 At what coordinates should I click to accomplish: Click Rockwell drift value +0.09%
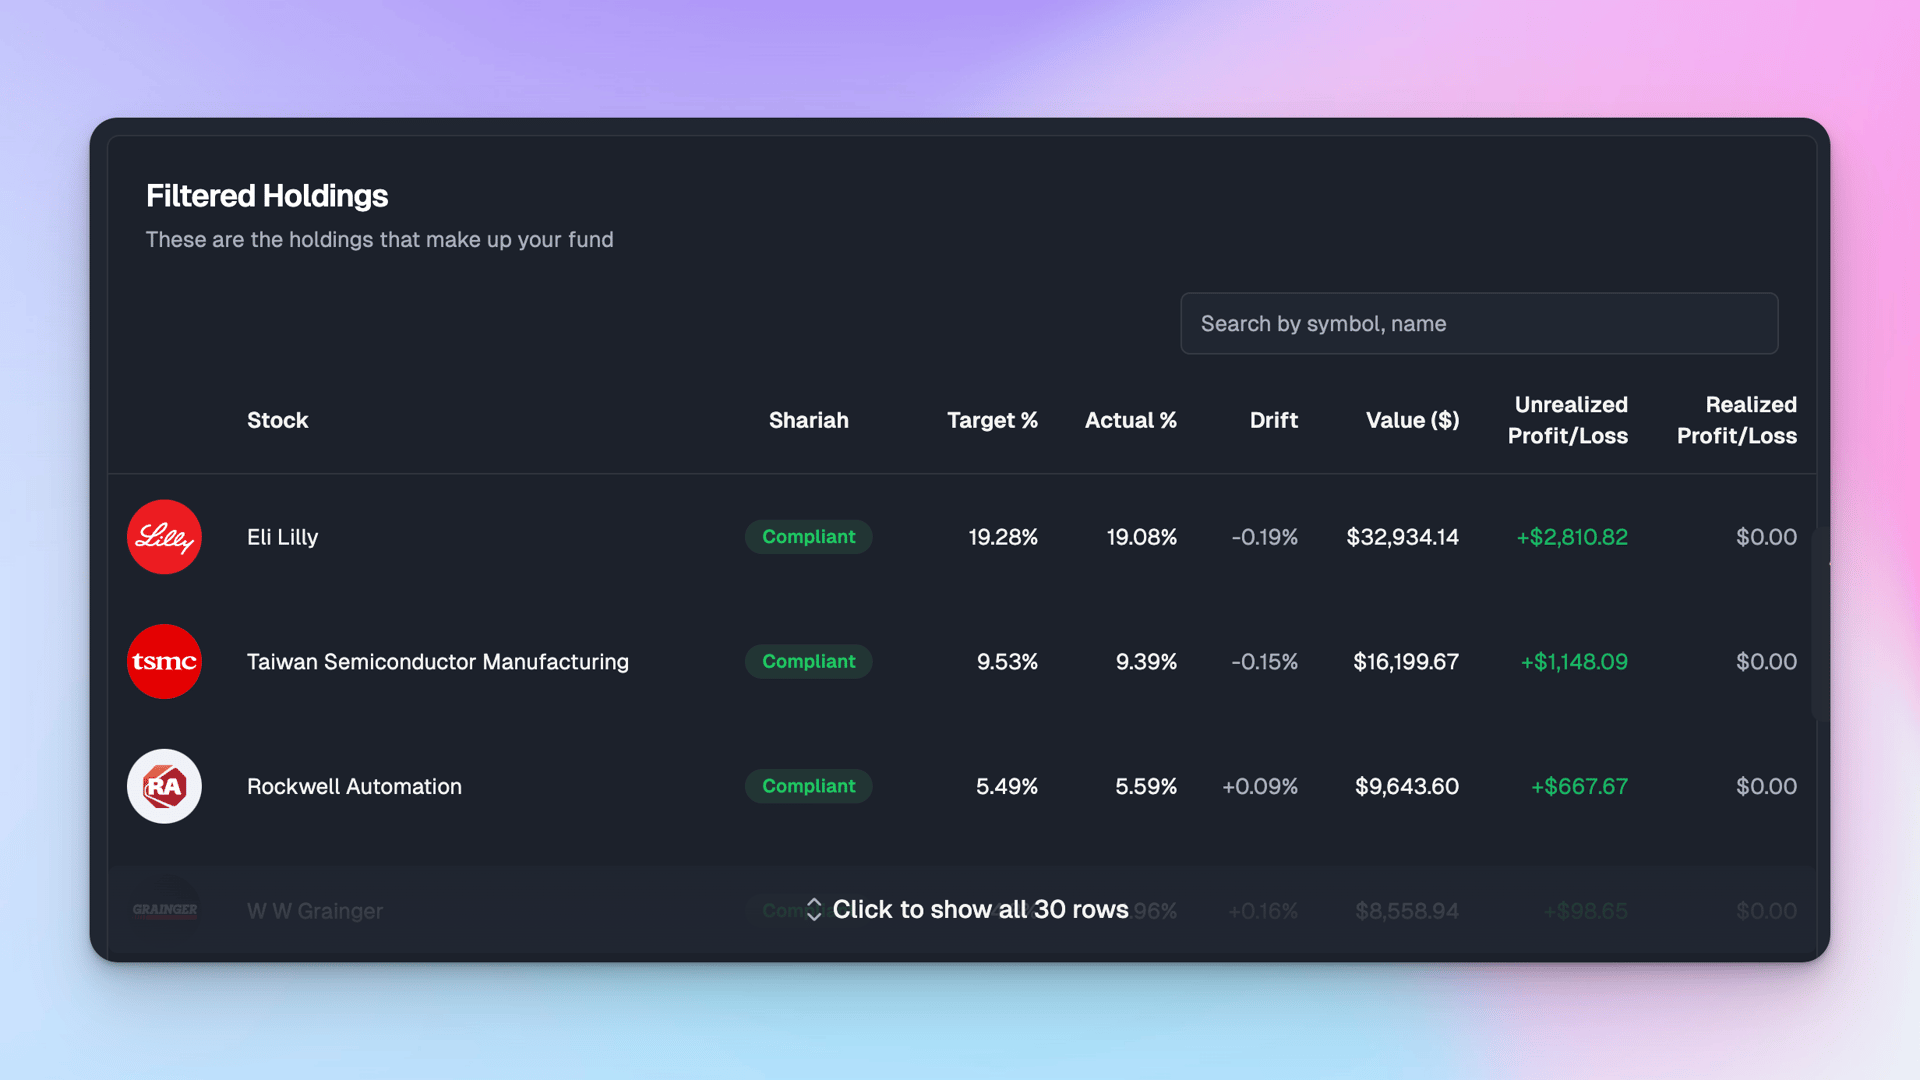(1260, 786)
